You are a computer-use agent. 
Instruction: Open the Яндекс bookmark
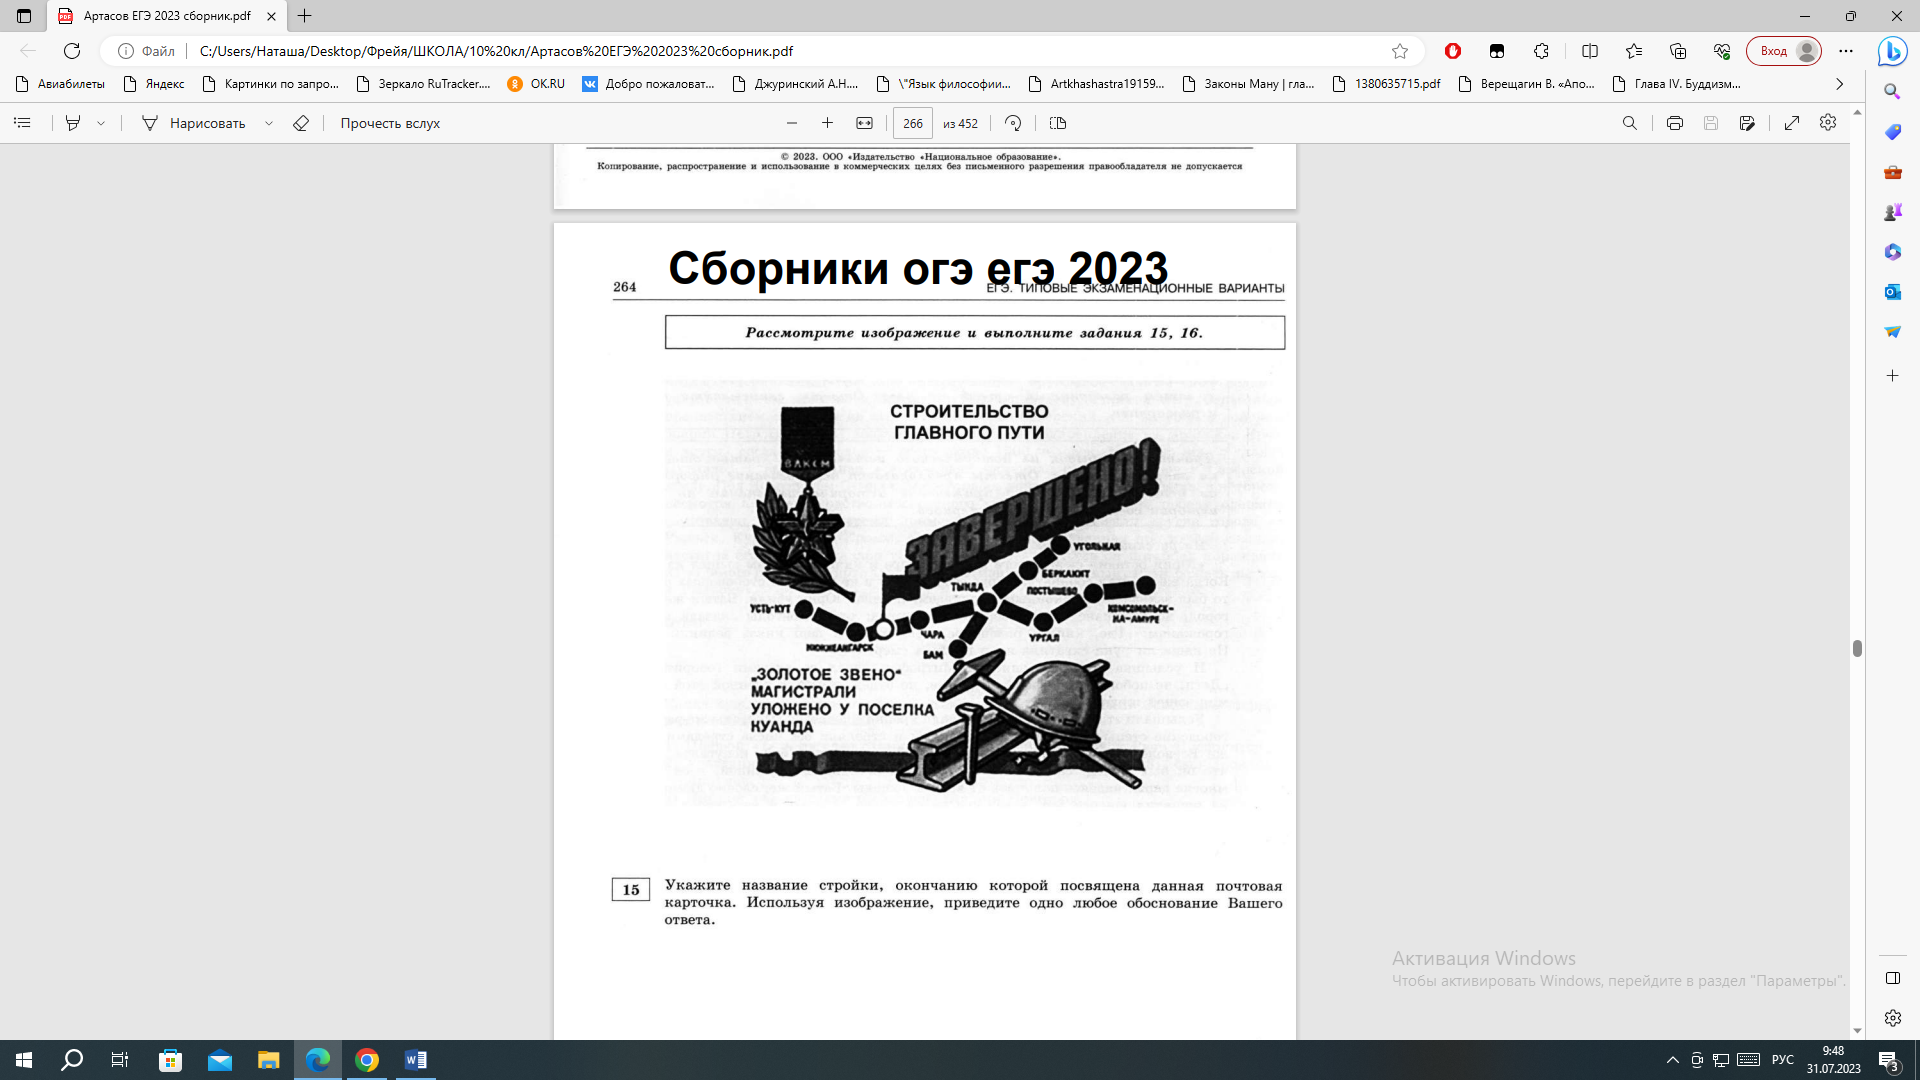coord(154,84)
